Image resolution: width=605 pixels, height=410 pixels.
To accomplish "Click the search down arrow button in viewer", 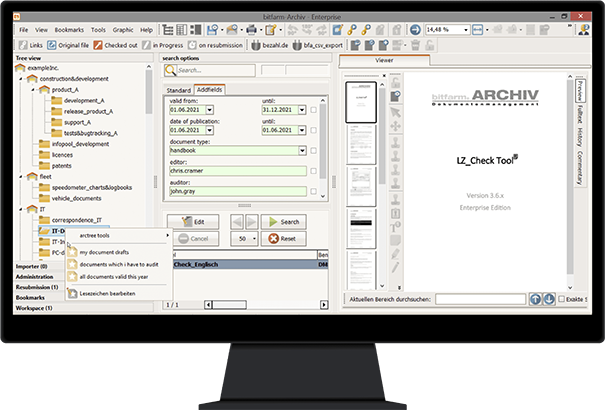I will [549, 299].
